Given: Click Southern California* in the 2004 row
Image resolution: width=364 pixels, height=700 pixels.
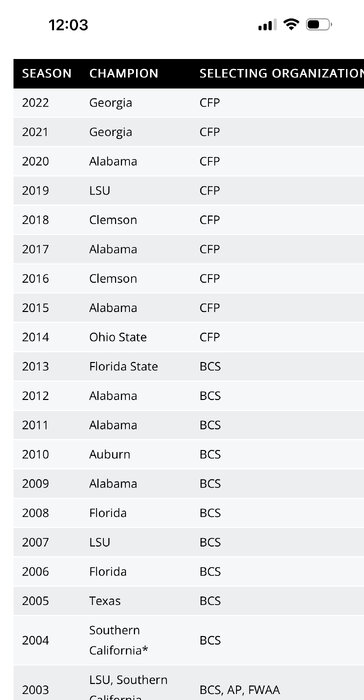Looking at the screenshot, I should [x=118, y=640].
